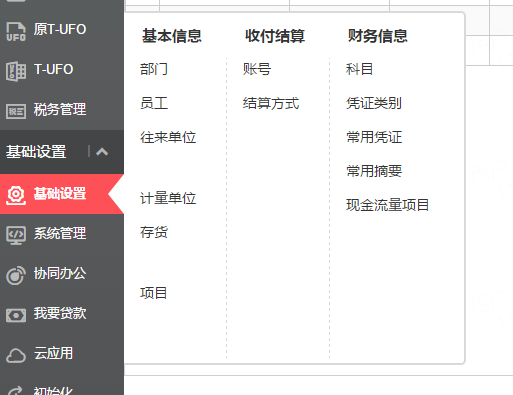Open 科目 under 财务信息
Viewport: 513px width, 395px height.
(x=359, y=69)
